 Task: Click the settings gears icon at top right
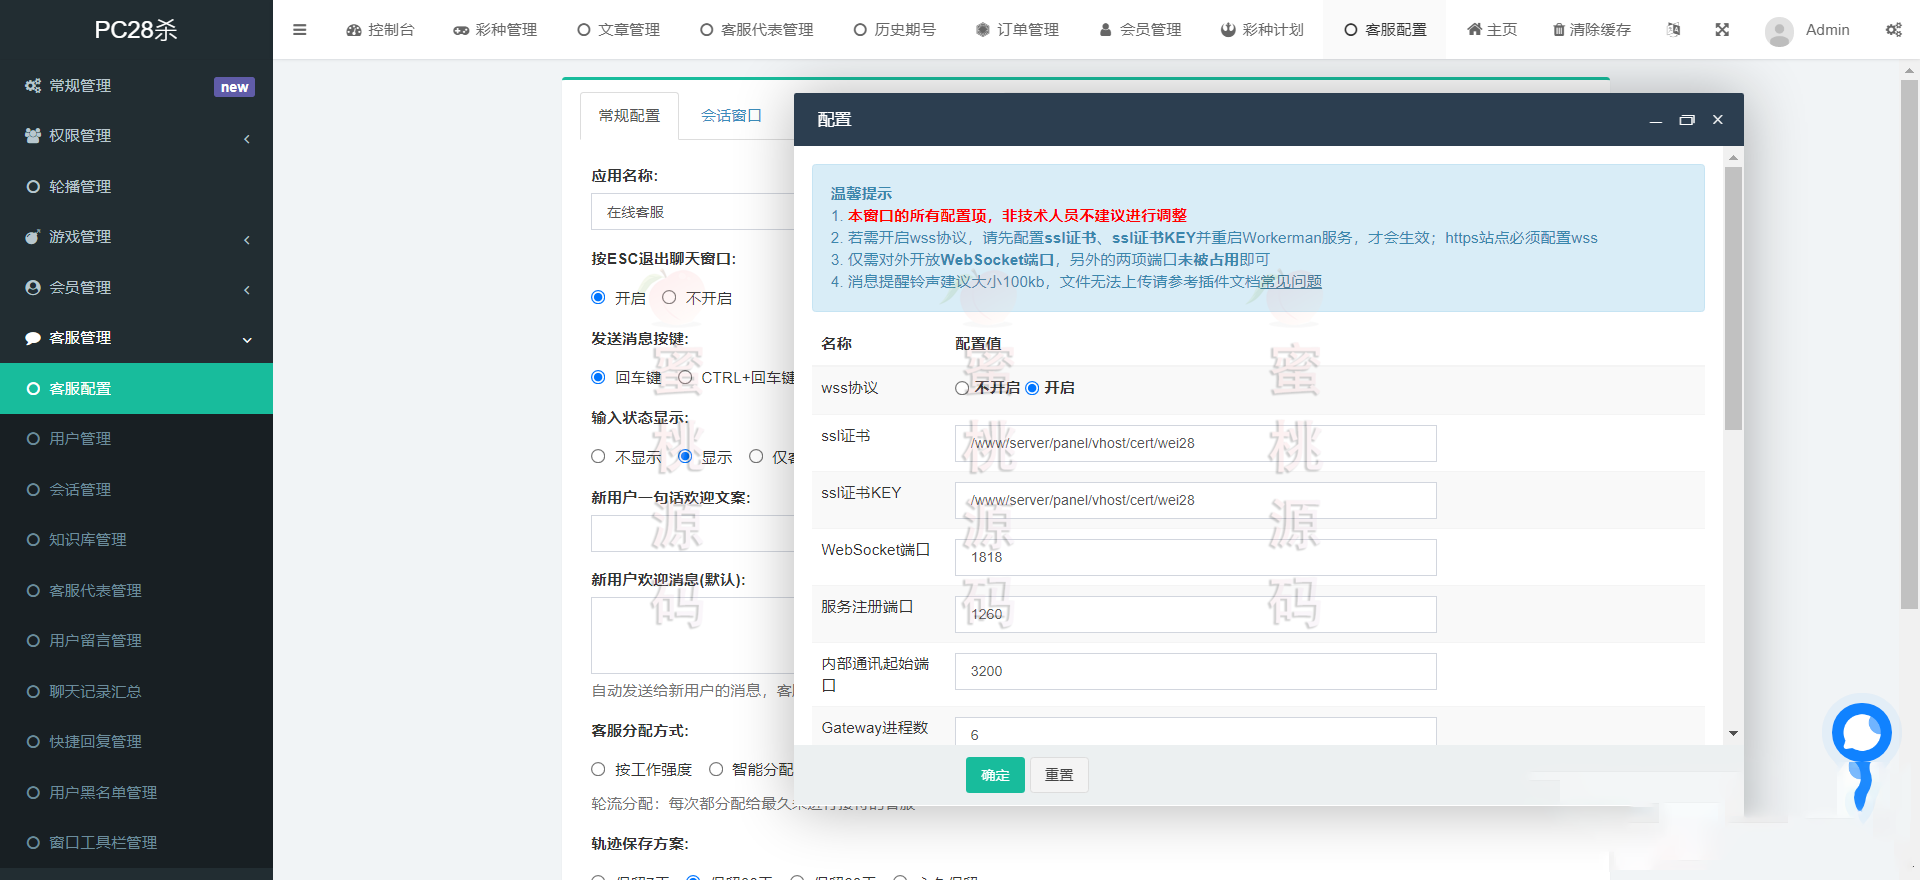click(x=1893, y=30)
